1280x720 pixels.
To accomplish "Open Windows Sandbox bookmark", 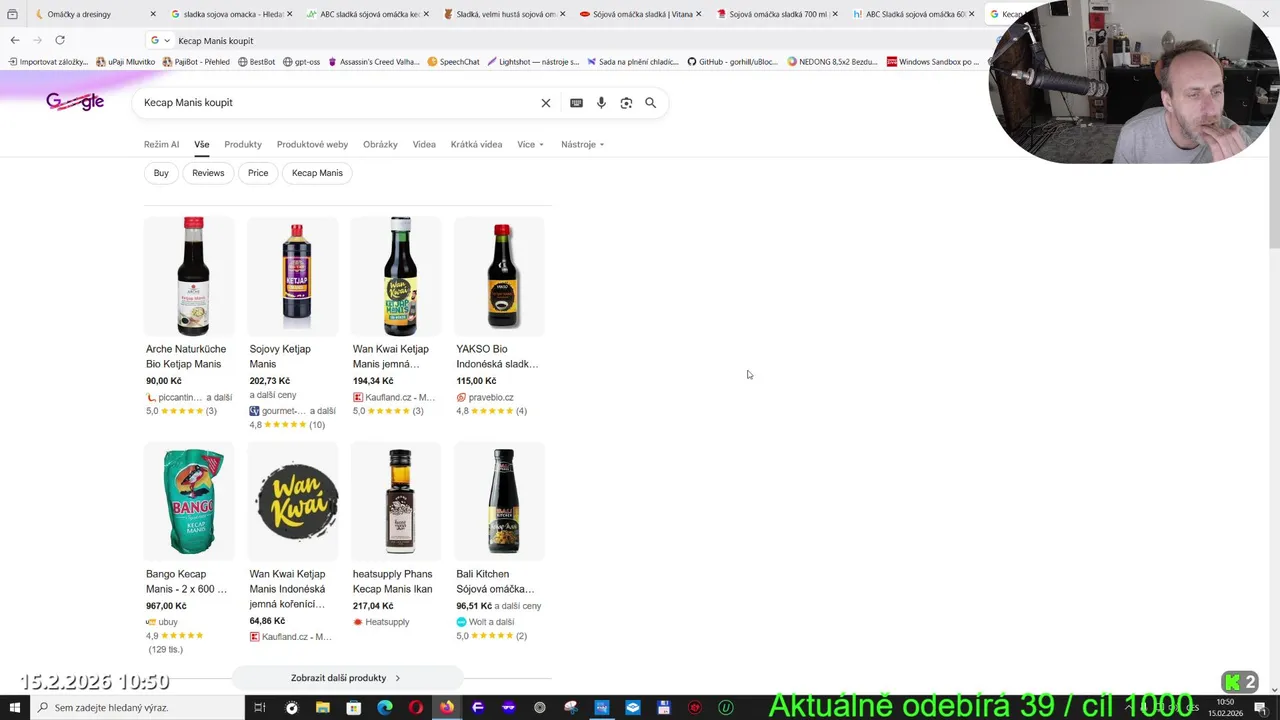I will [x=933, y=62].
